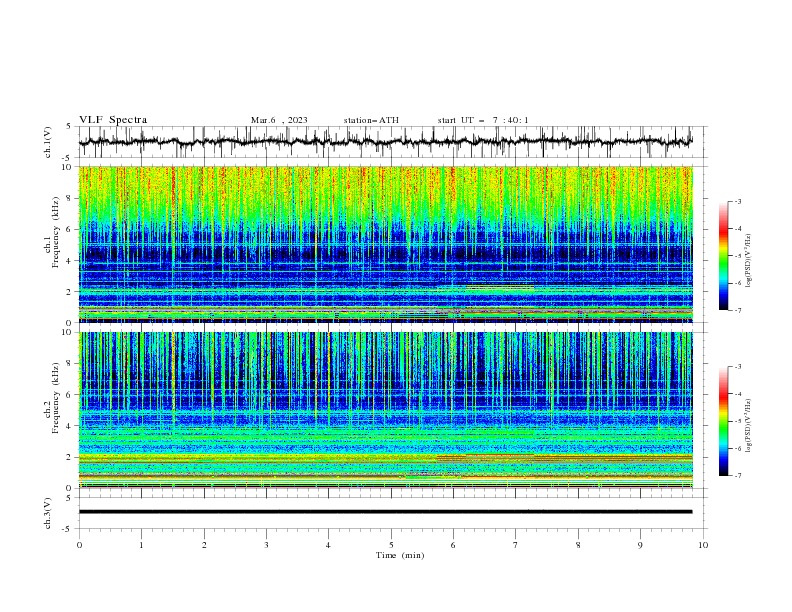Click the 'Time (min)' axis title

click(x=400, y=555)
